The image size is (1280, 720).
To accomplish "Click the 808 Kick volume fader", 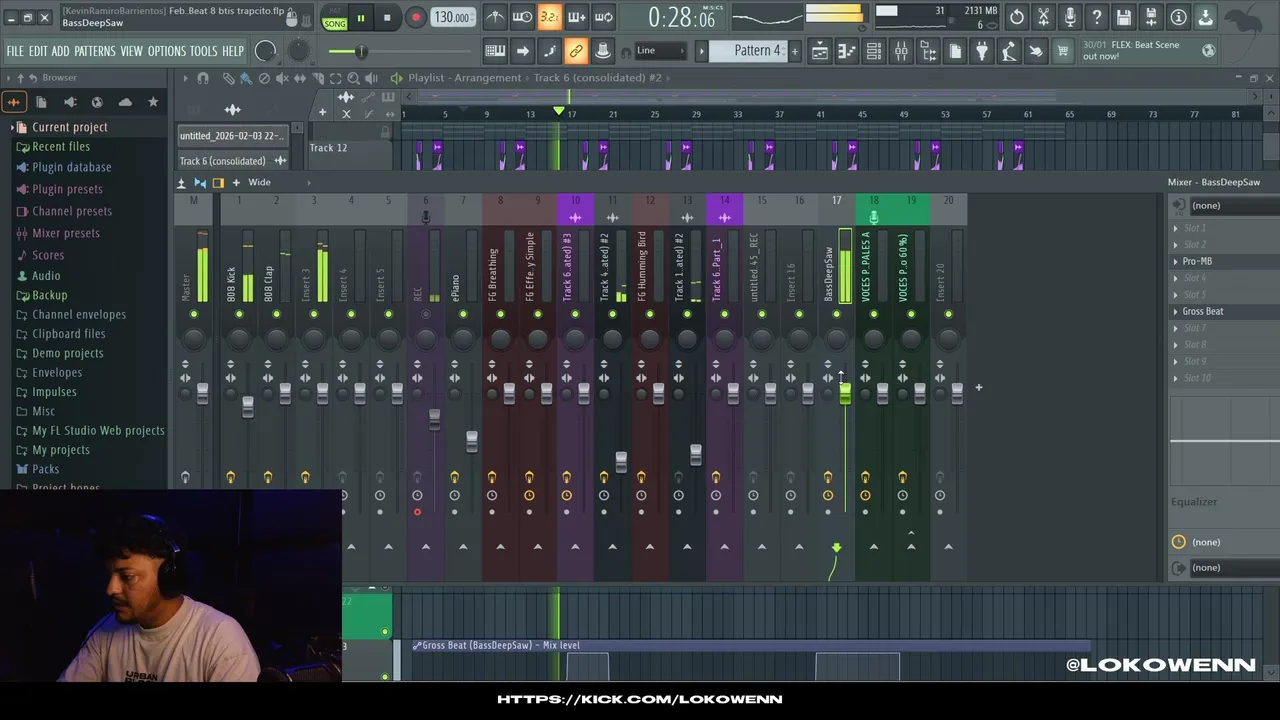I will point(248,407).
